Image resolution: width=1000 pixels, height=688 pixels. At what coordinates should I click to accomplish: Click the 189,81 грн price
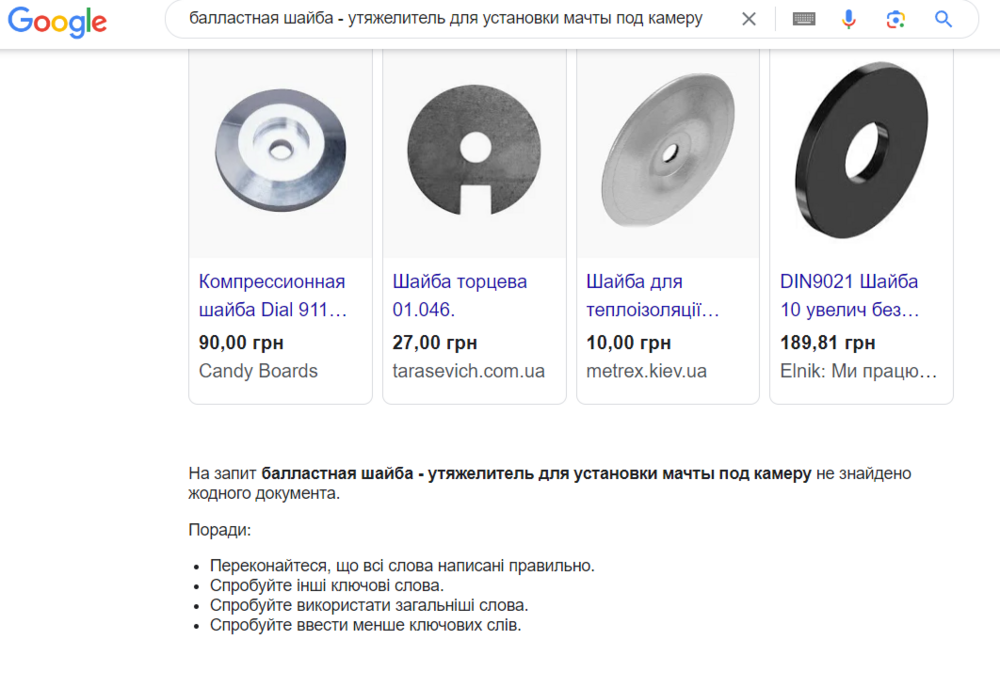[x=827, y=343]
